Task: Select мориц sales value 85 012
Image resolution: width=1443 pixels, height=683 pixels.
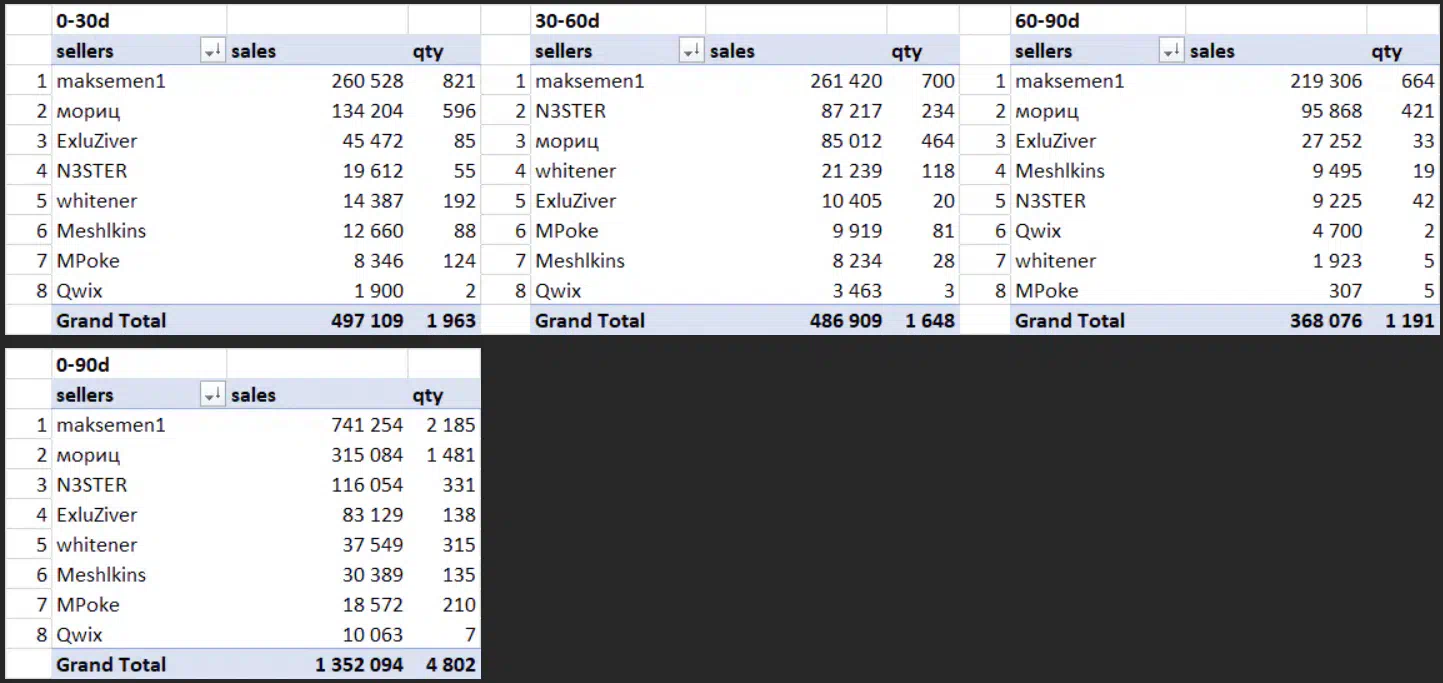Action: (852, 141)
